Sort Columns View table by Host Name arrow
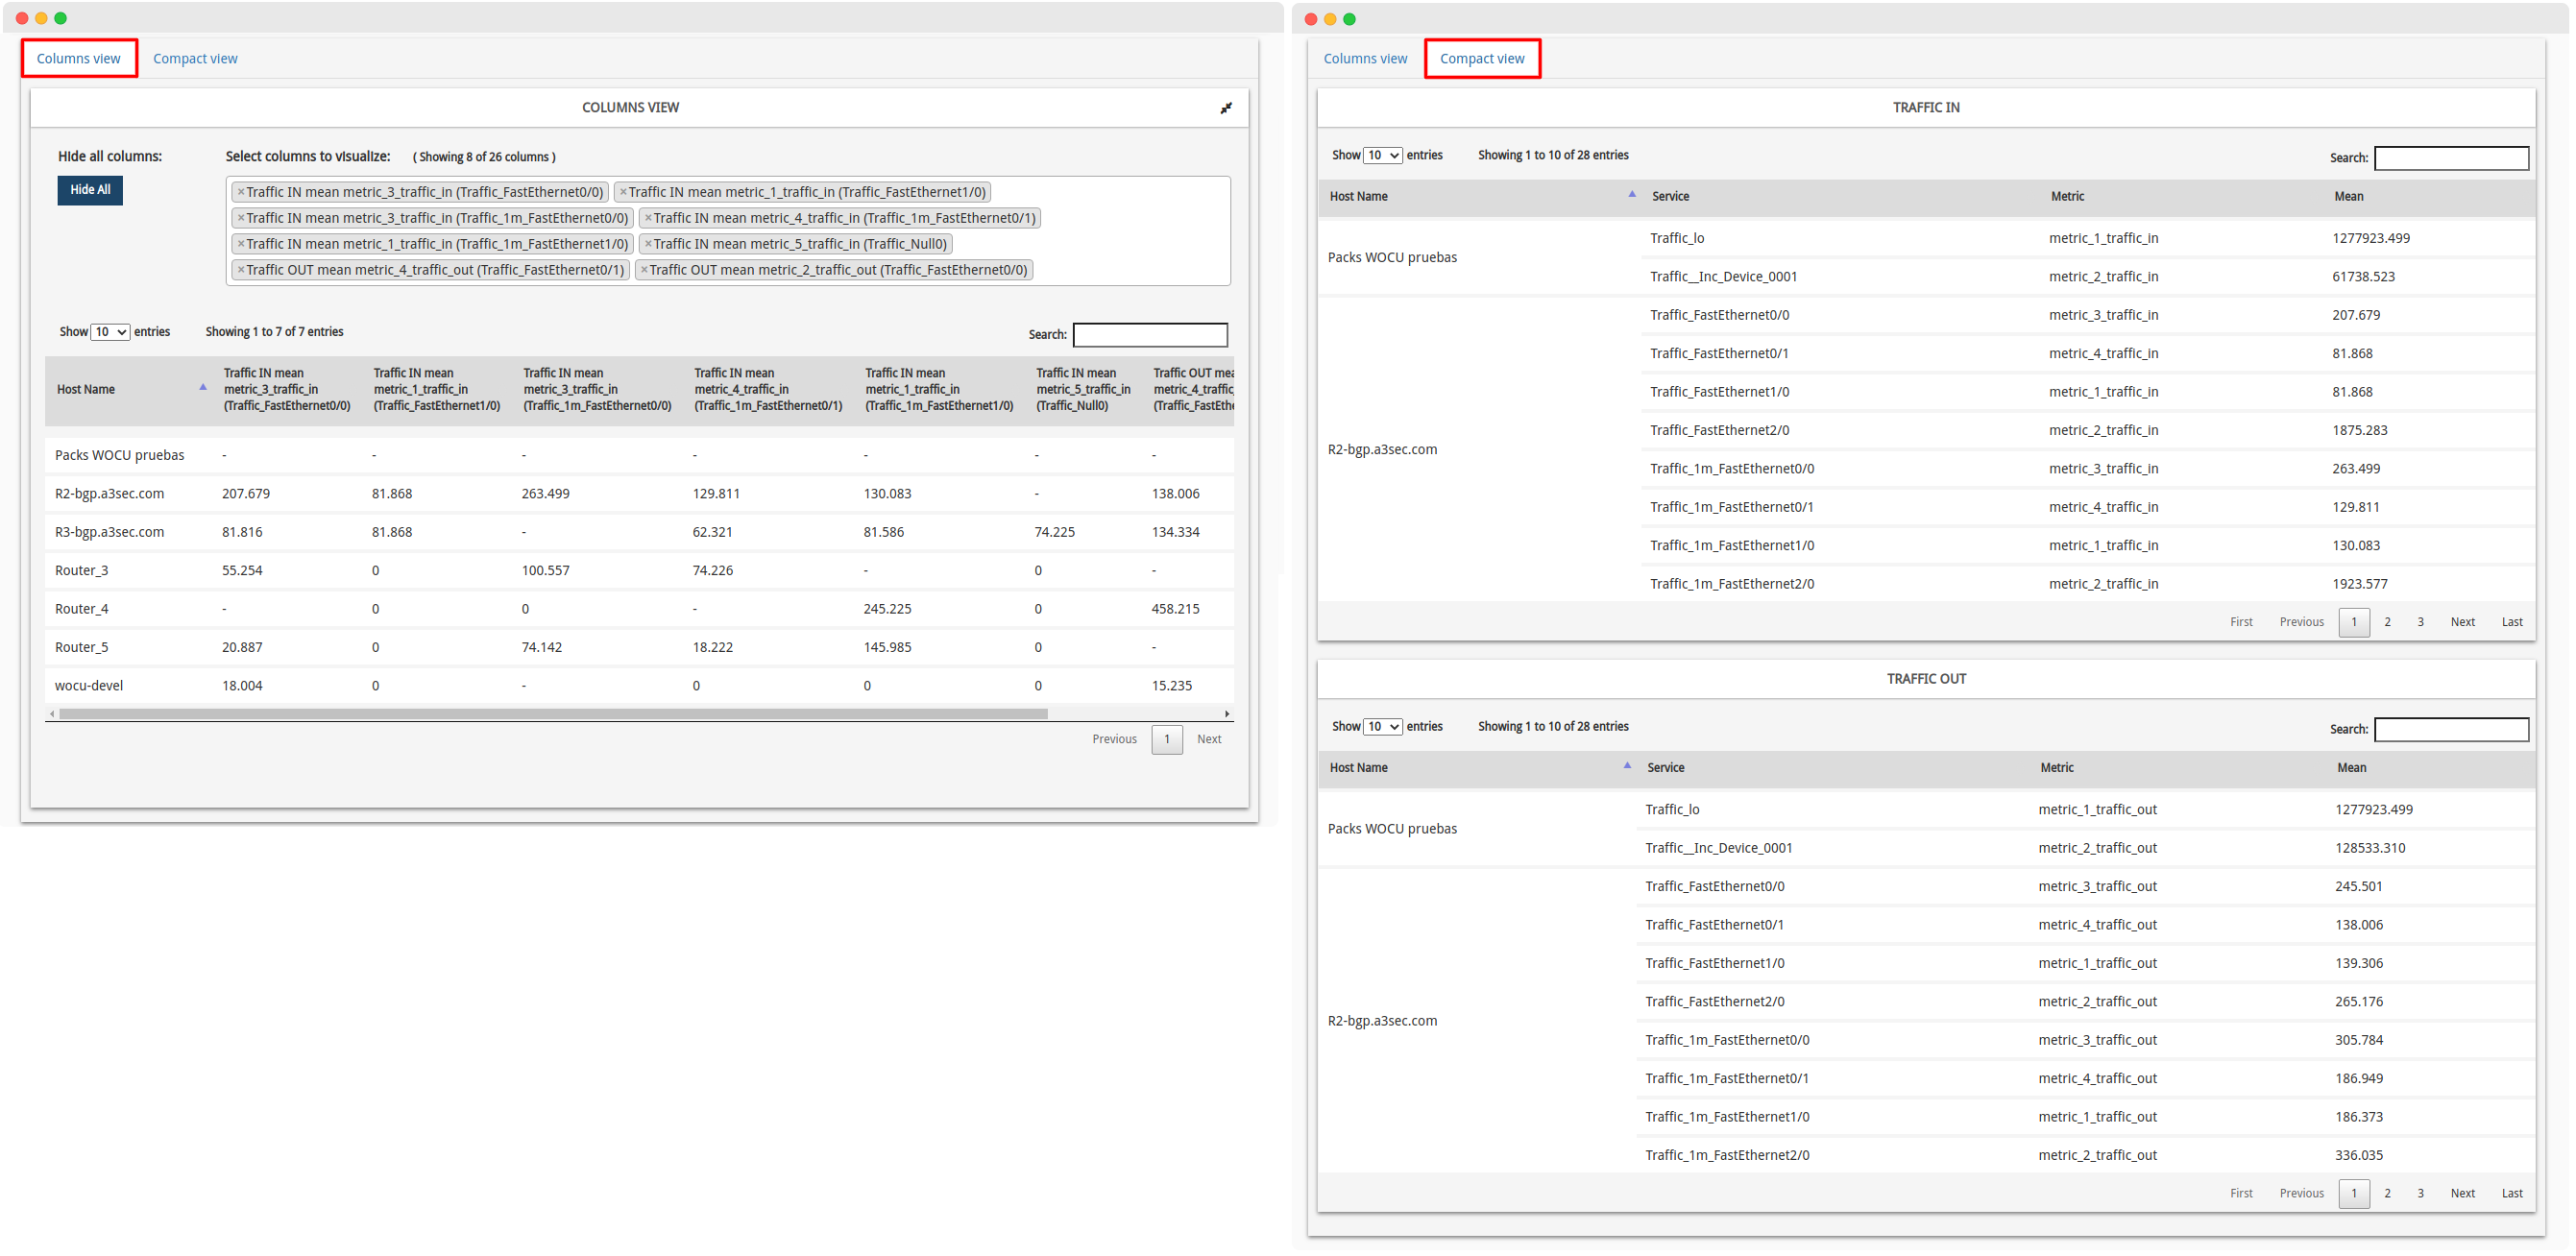2576x1256 pixels. click(203, 387)
